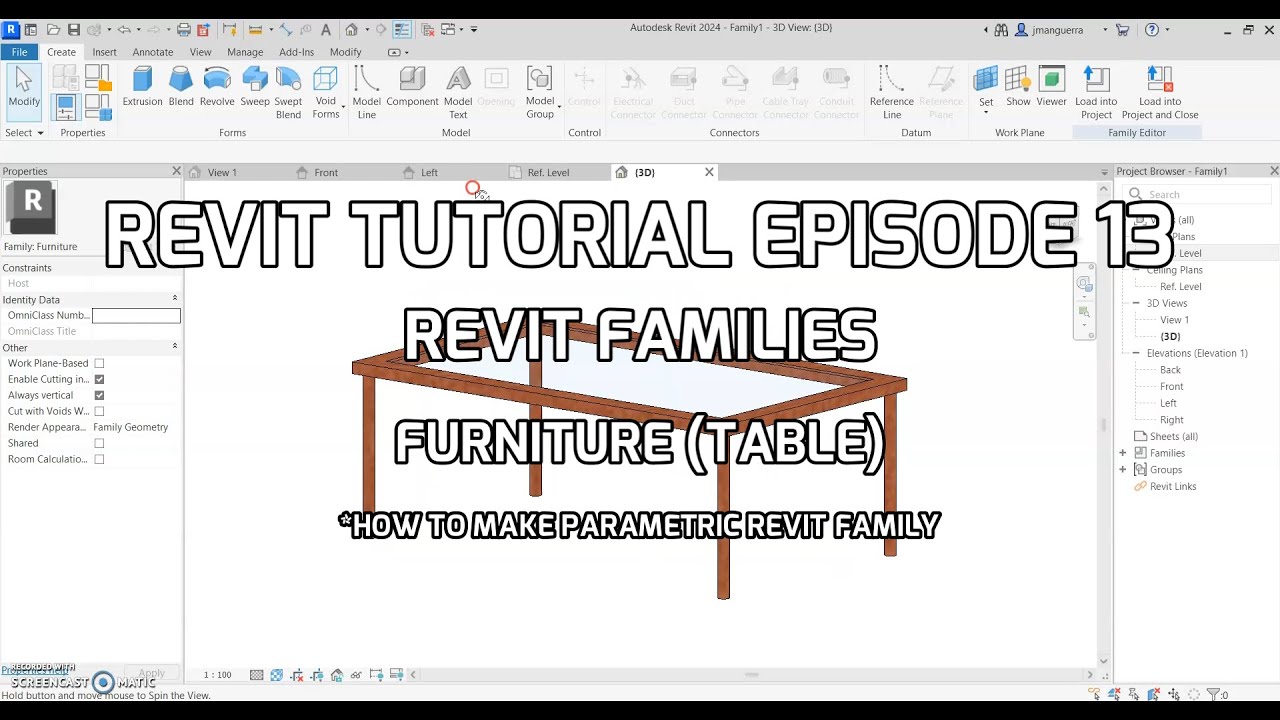This screenshot has height=720, width=1280.
Task: Close the Properties panel
Action: [x=176, y=171]
